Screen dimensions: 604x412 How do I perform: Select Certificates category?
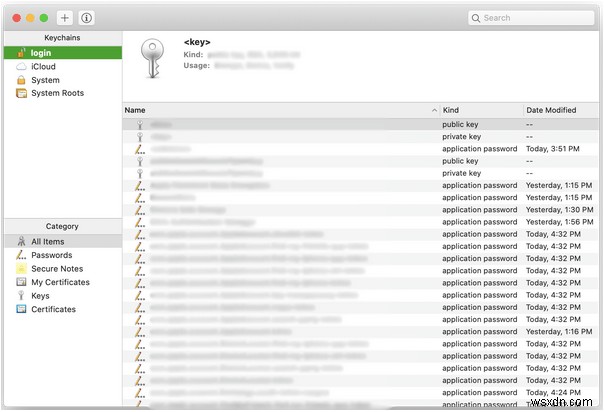coord(53,309)
